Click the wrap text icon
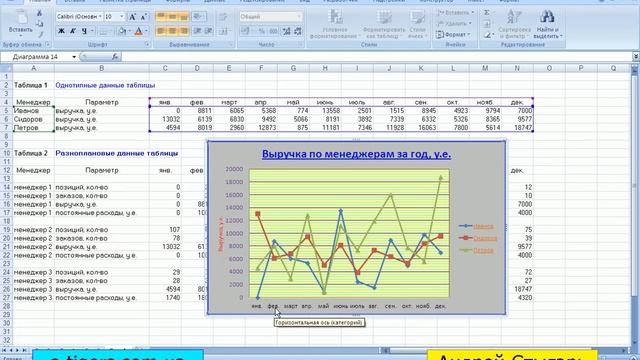640x360 pixels. [223, 17]
